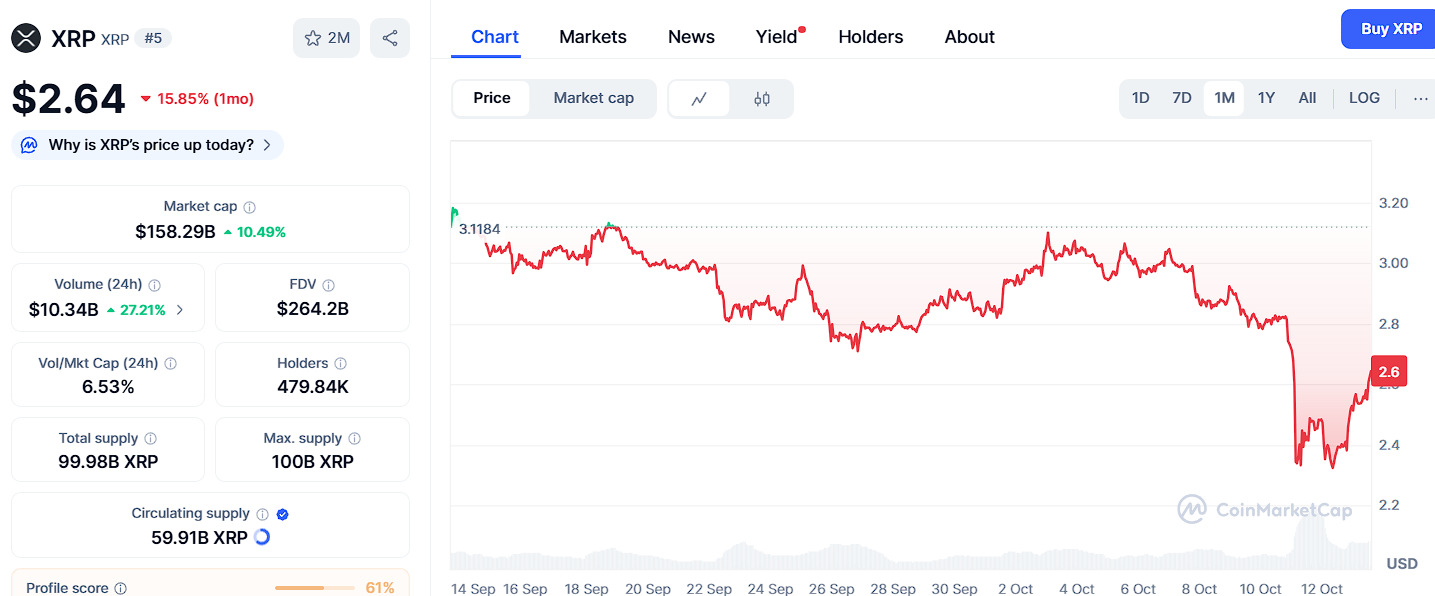
Task: Switch to candlestick chart icon
Action: click(x=762, y=98)
